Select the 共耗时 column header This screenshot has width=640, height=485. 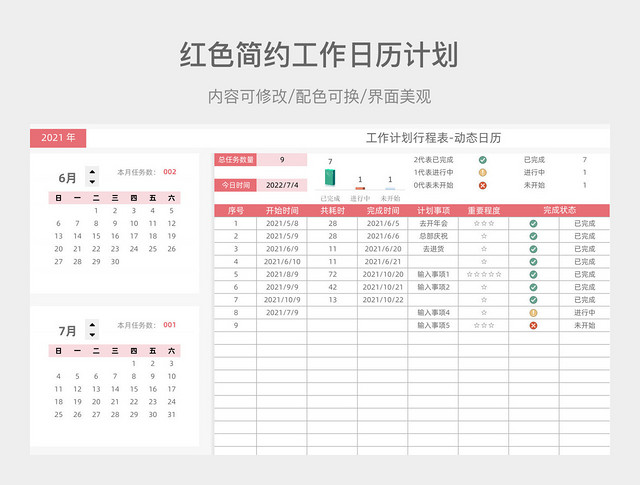coord(332,211)
